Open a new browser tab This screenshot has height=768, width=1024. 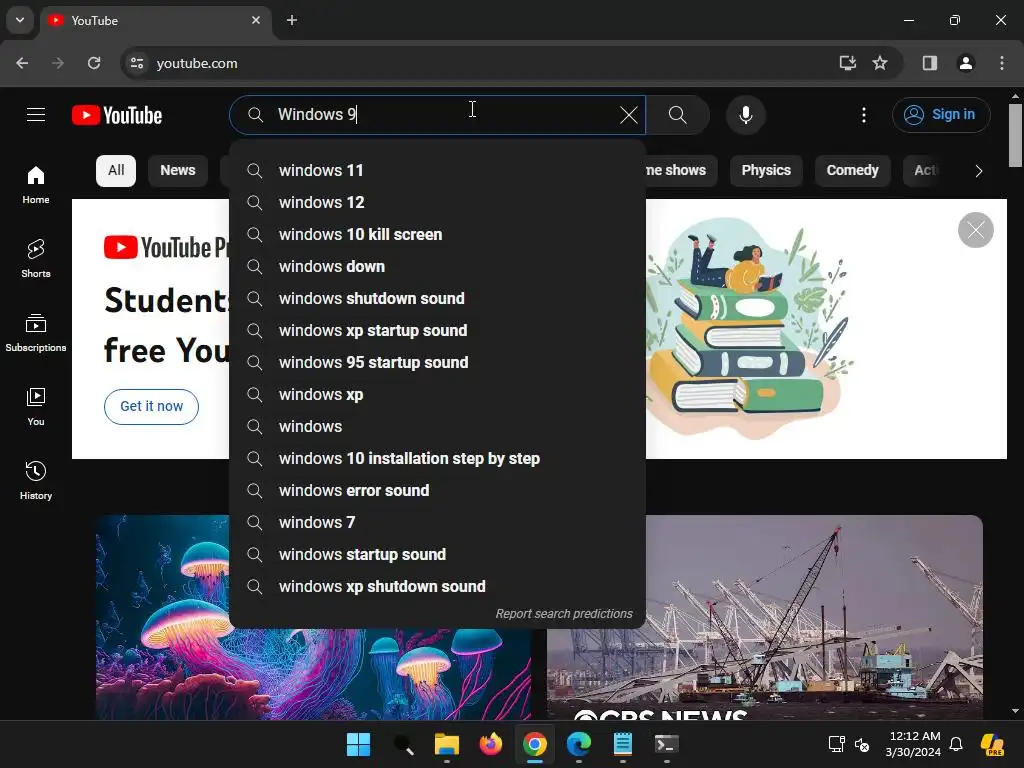tap(292, 20)
